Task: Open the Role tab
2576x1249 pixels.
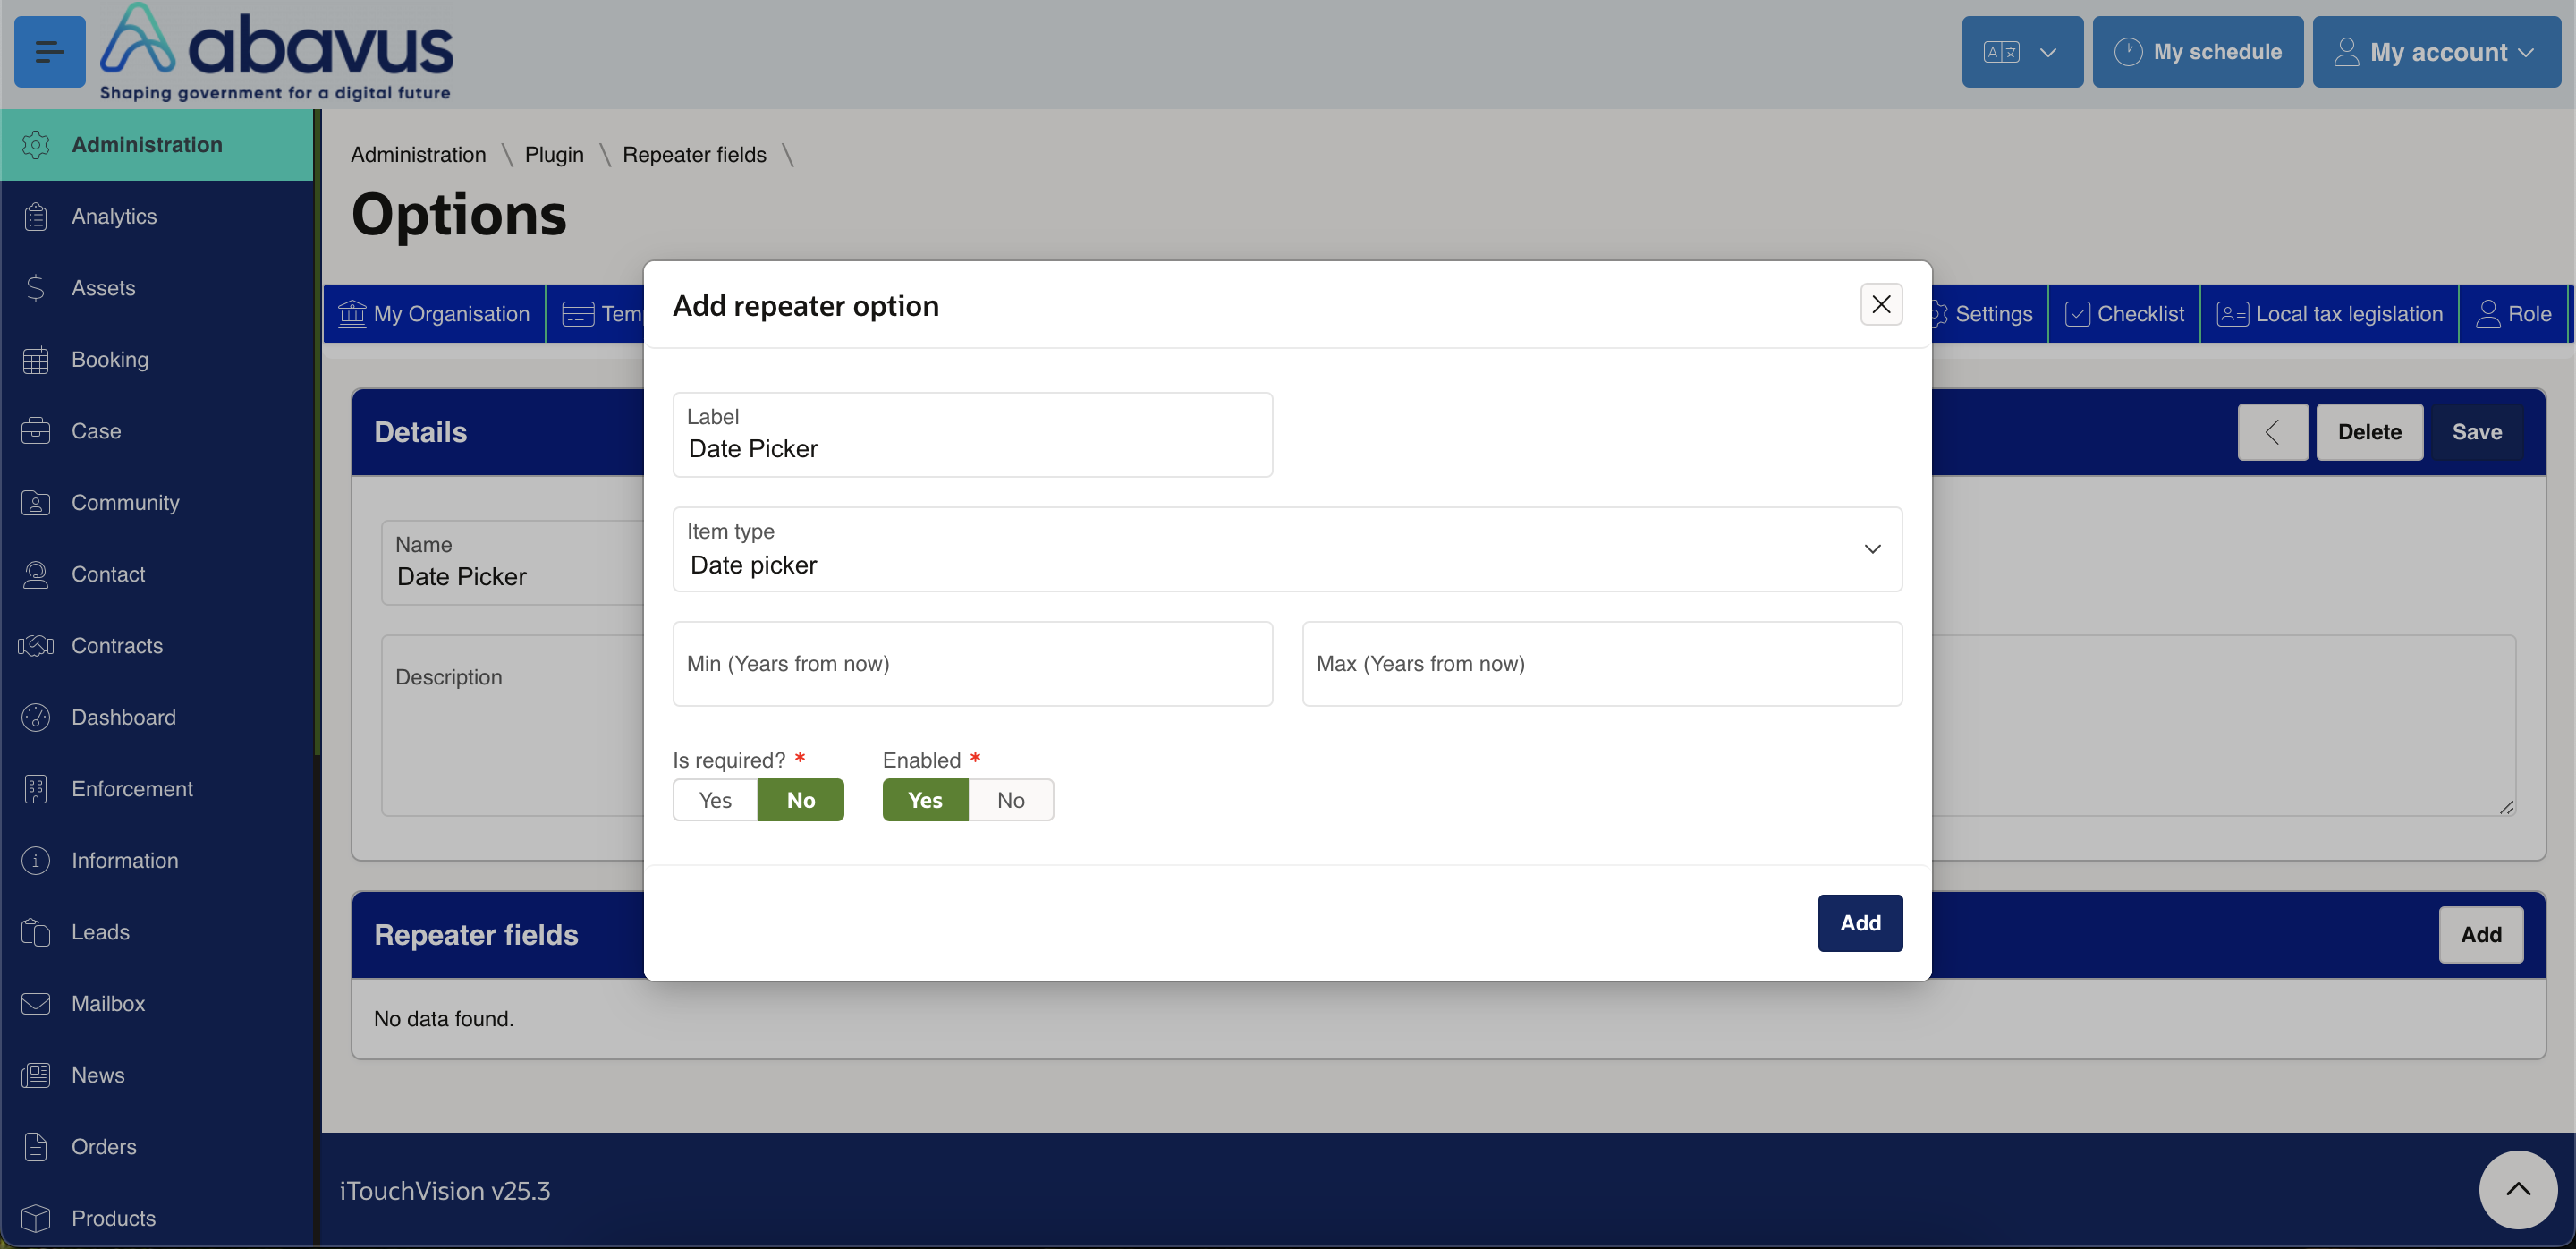Action: 2513,314
